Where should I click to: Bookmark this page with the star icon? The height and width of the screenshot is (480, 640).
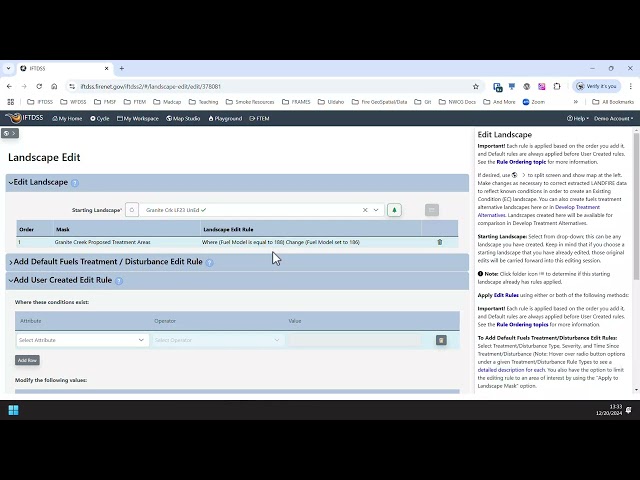(476, 86)
